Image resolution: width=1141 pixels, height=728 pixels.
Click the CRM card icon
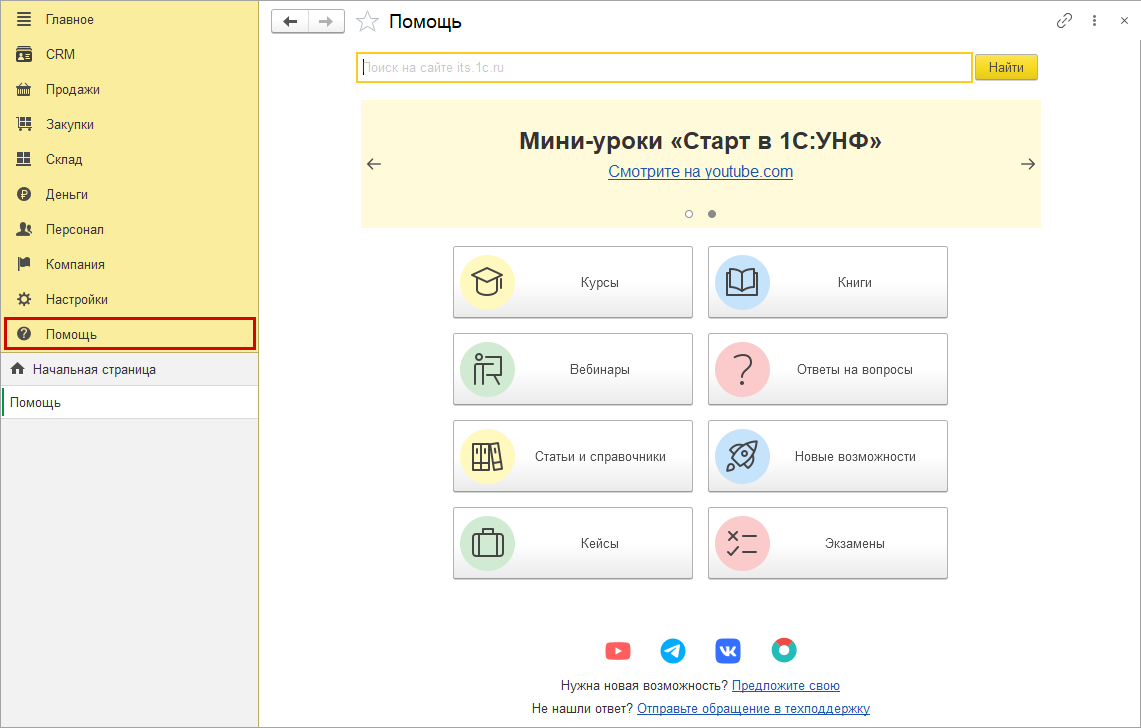tap(24, 54)
